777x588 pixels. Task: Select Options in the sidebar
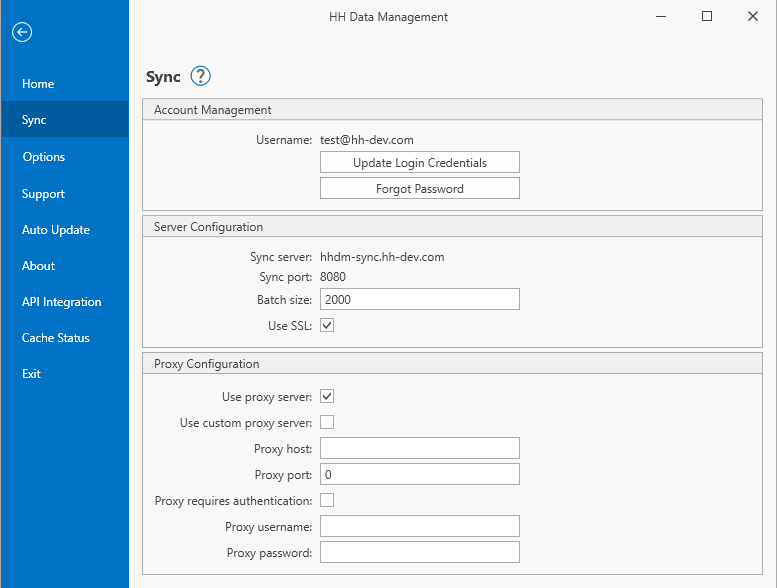pos(44,157)
